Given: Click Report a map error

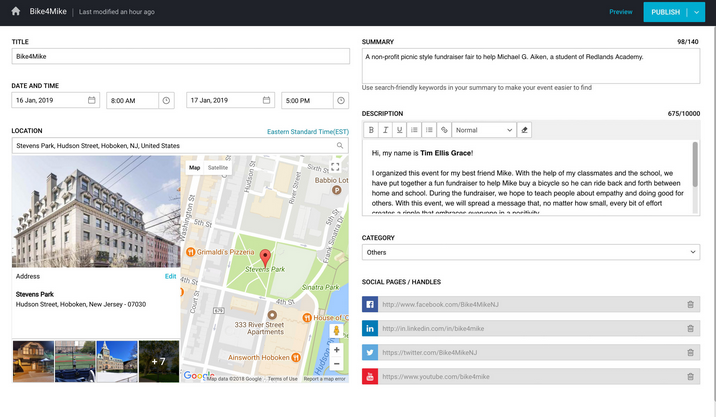Looking at the screenshot, I should pos(325,379).
